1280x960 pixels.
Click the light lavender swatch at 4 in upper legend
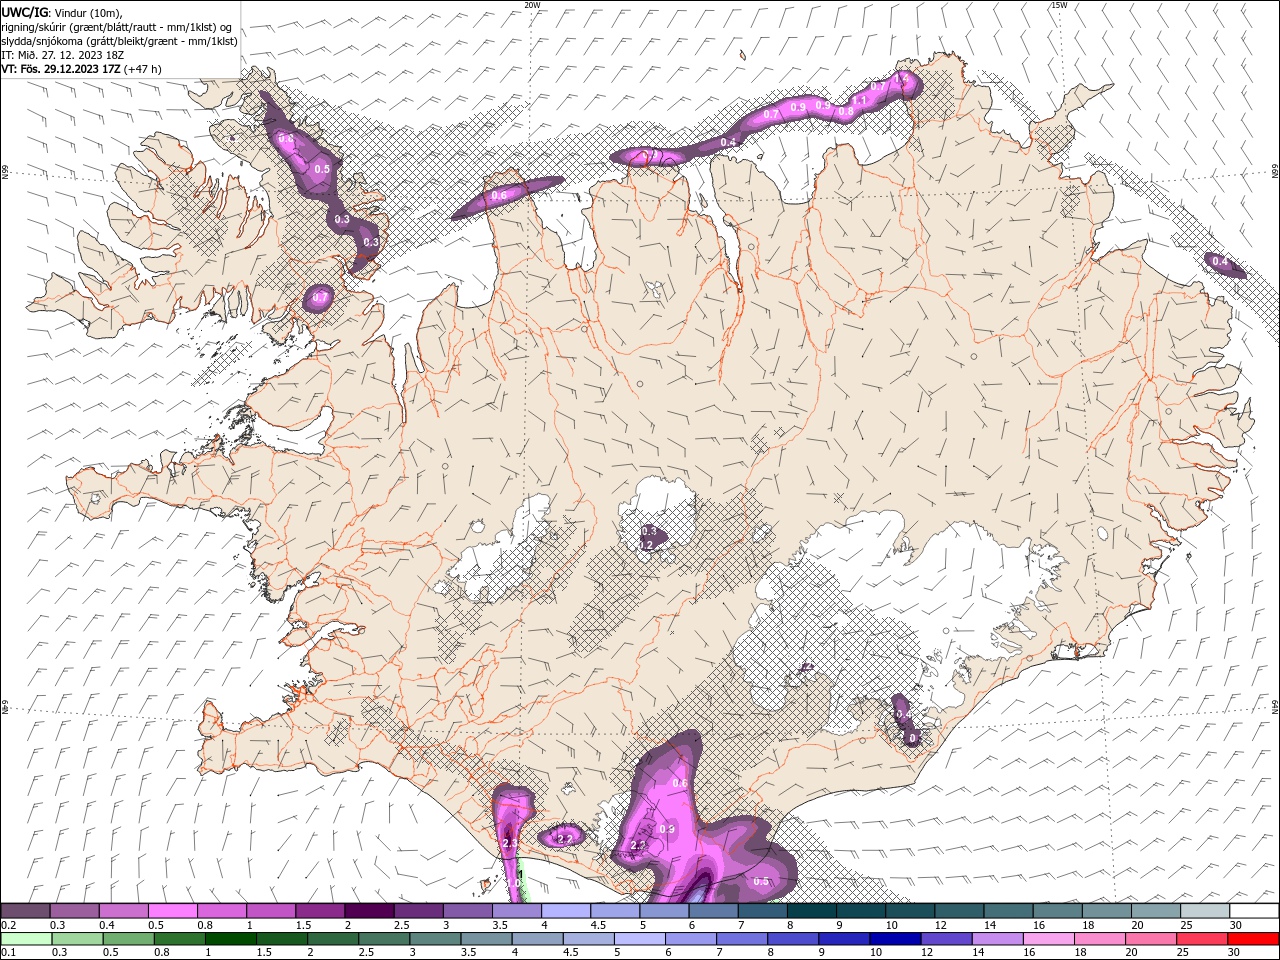pyautogui.click(x=564, y=910)
